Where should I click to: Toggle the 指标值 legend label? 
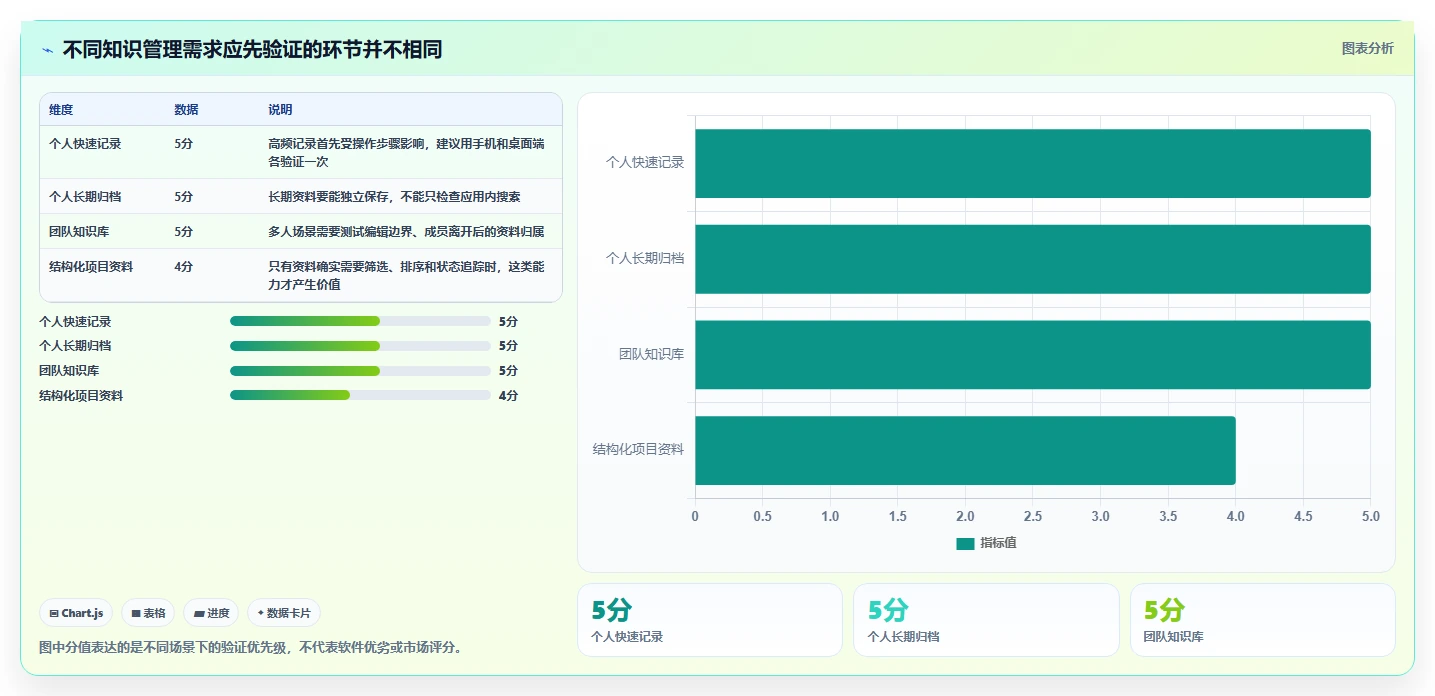[x=998, y=543]
